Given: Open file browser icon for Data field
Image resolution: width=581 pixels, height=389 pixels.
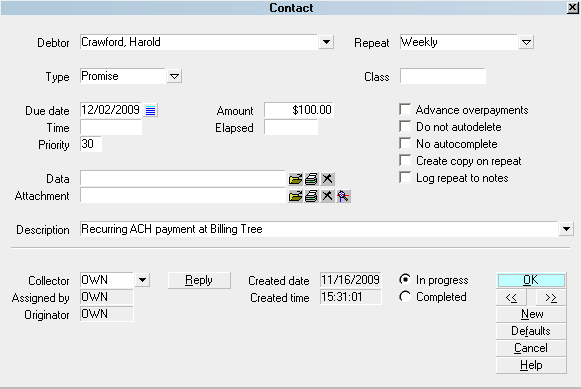Looking at the screenshot, I should 295,179.
